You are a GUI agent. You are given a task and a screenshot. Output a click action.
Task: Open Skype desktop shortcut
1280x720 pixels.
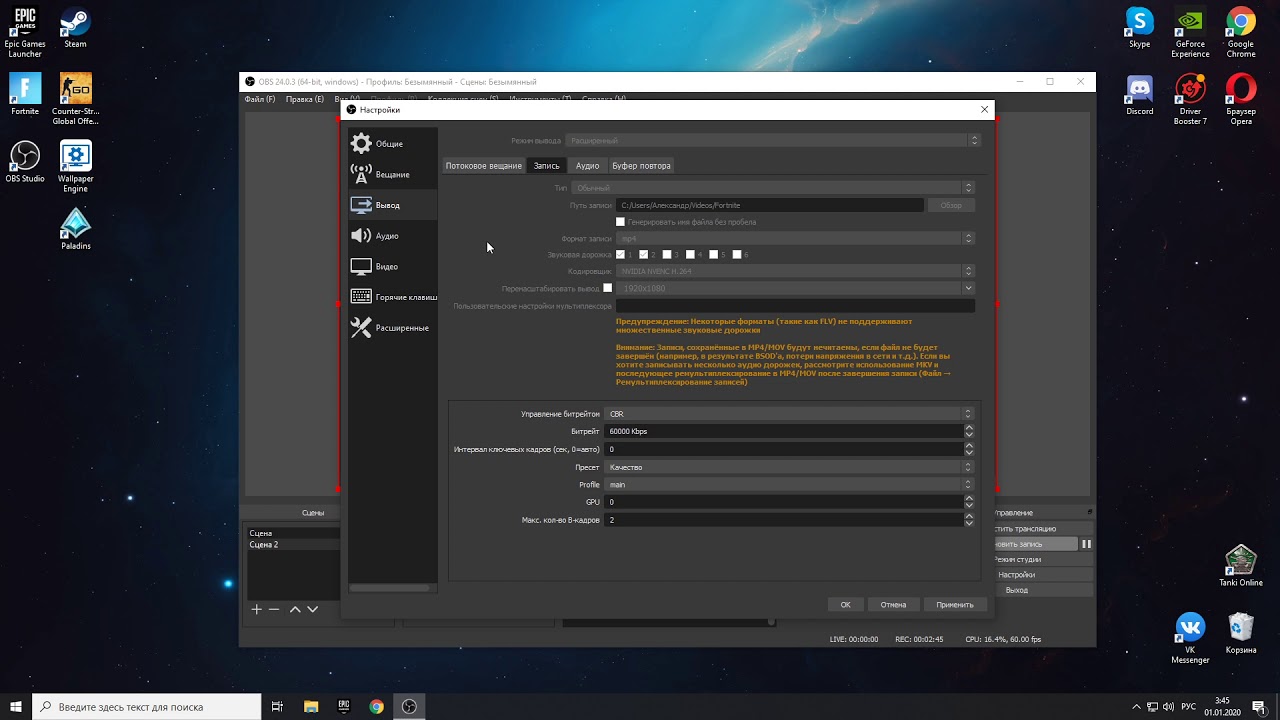click(x=1139, y=29)
